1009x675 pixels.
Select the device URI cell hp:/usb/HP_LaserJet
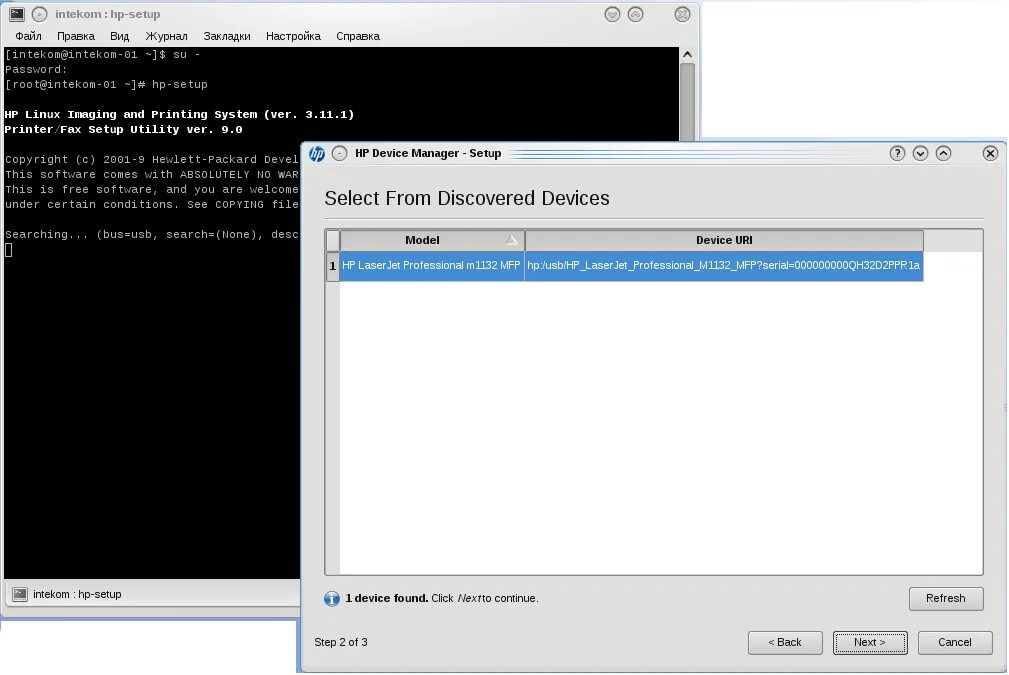click(x=724, y=266)
